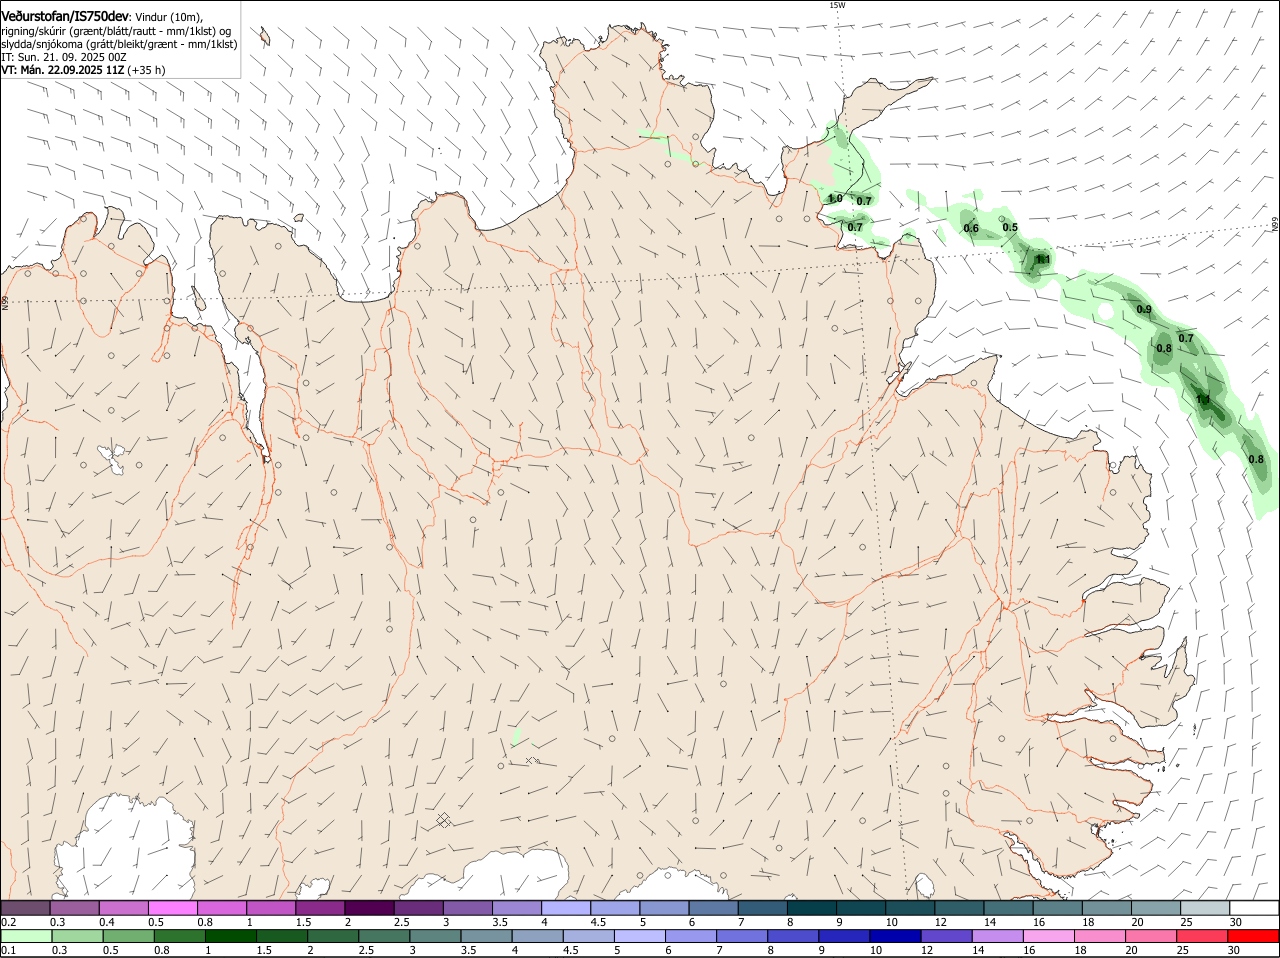Pick the light violet swatch labeled 14 in lower legend
The height and width of the screenshot is (958, 1280).
pos(997,936)
